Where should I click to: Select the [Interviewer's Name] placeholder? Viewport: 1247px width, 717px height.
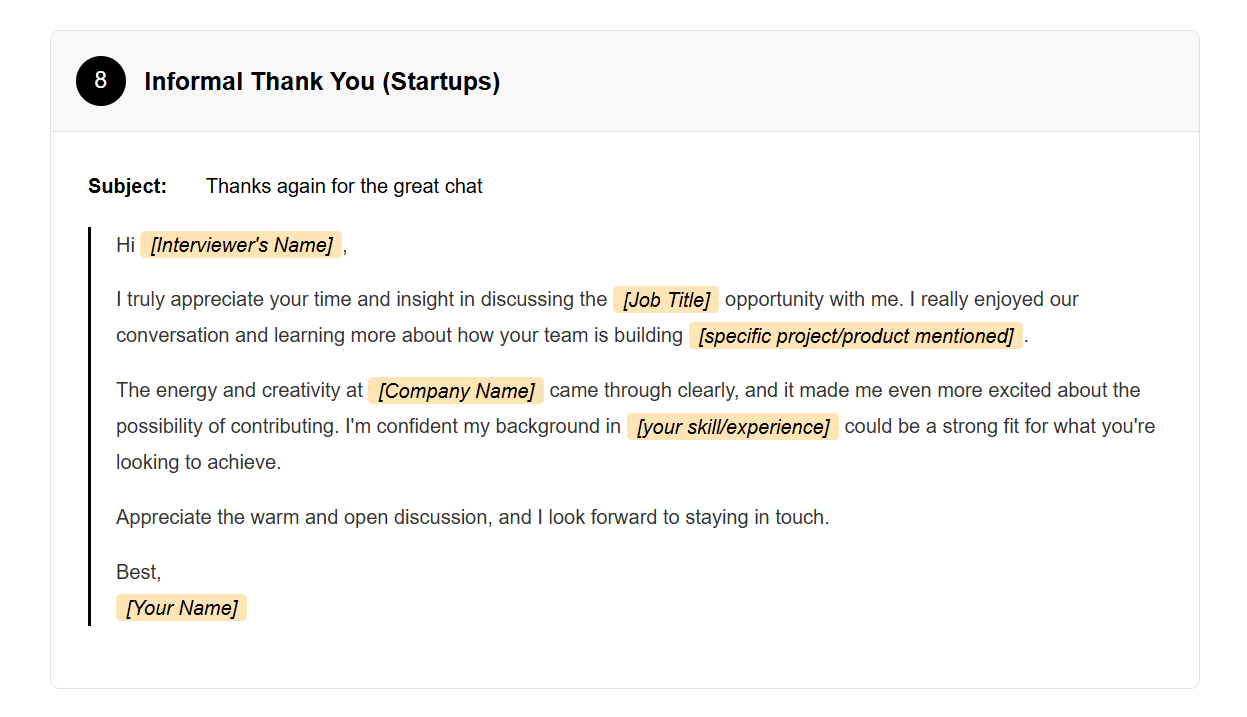(x=241, y=245)
